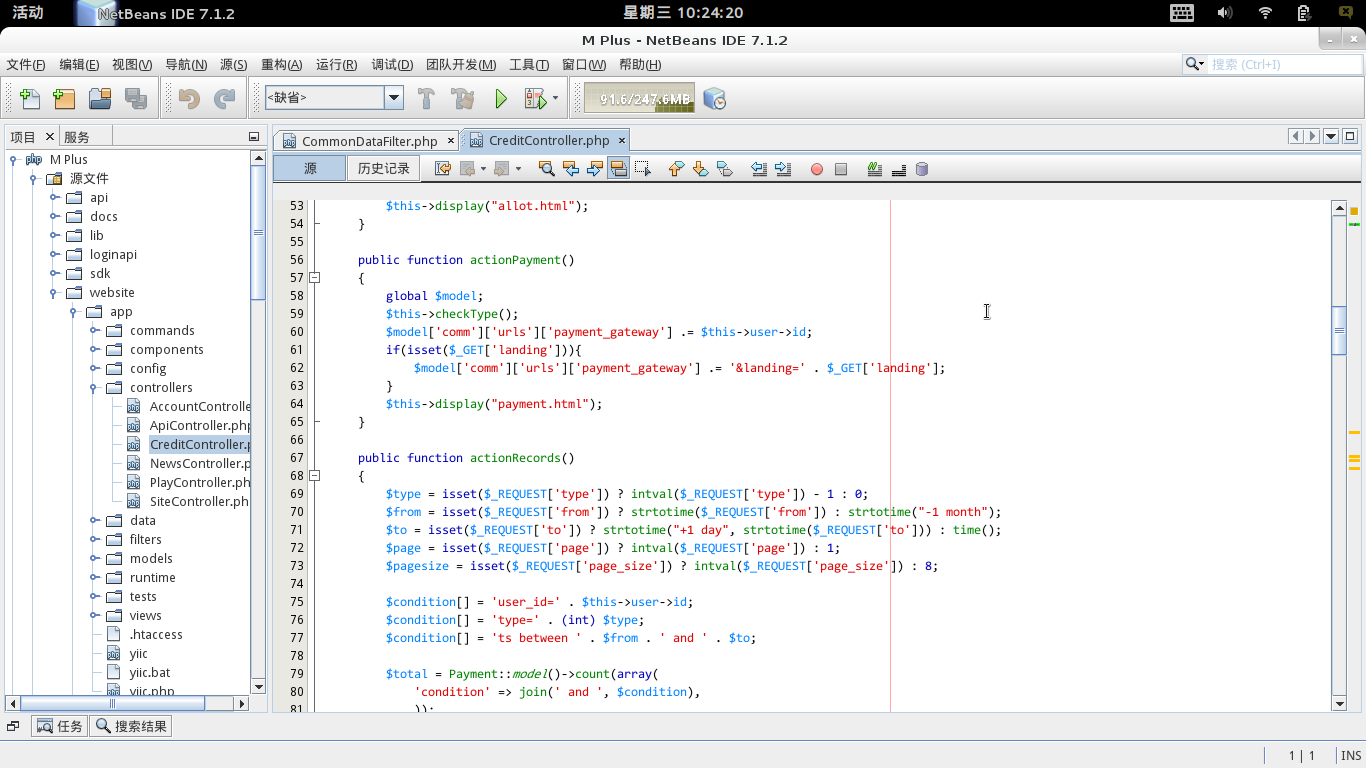Click the Comment lines icon
Screen dimensions: 1366x768
874,169
